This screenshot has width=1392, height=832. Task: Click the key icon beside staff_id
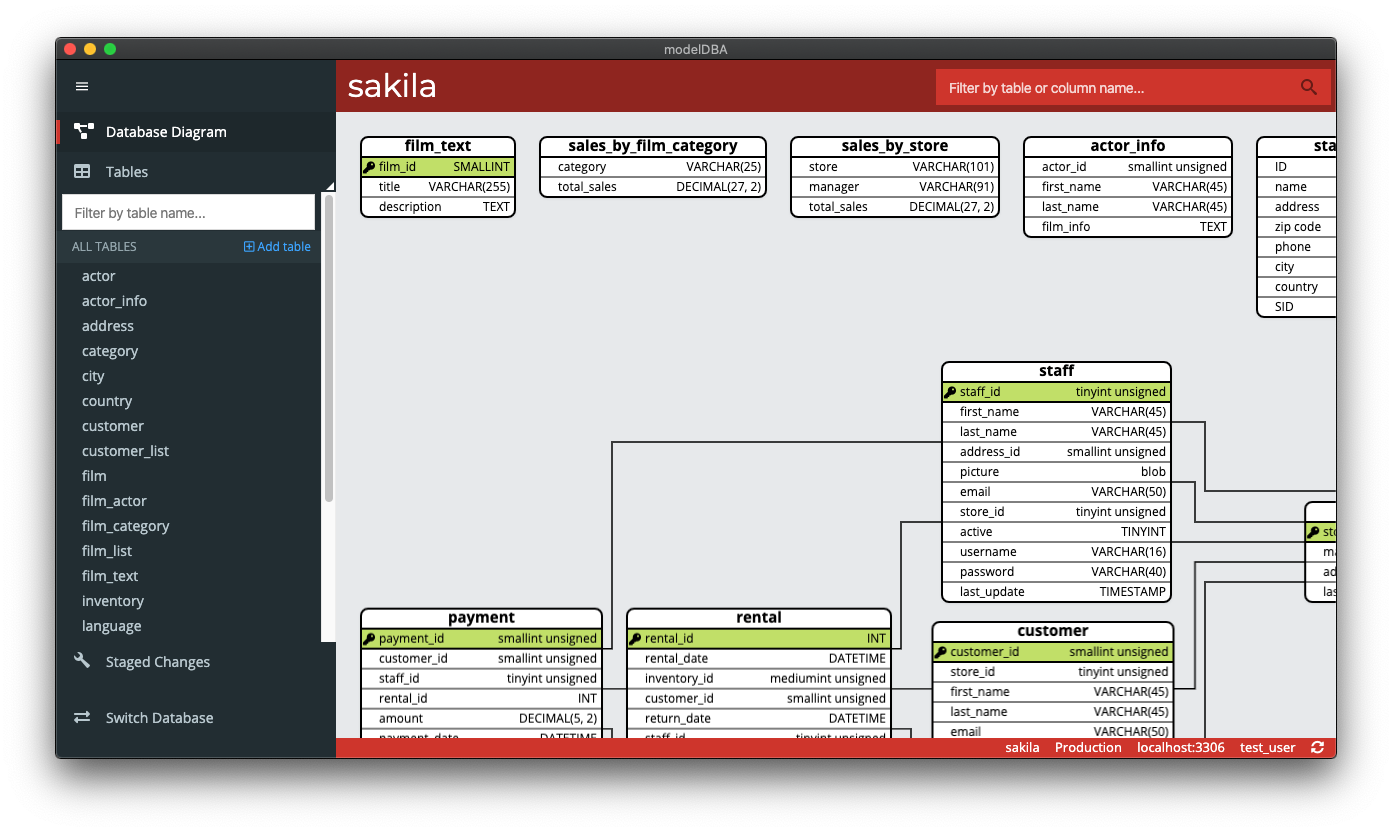[x=949, y=391]
